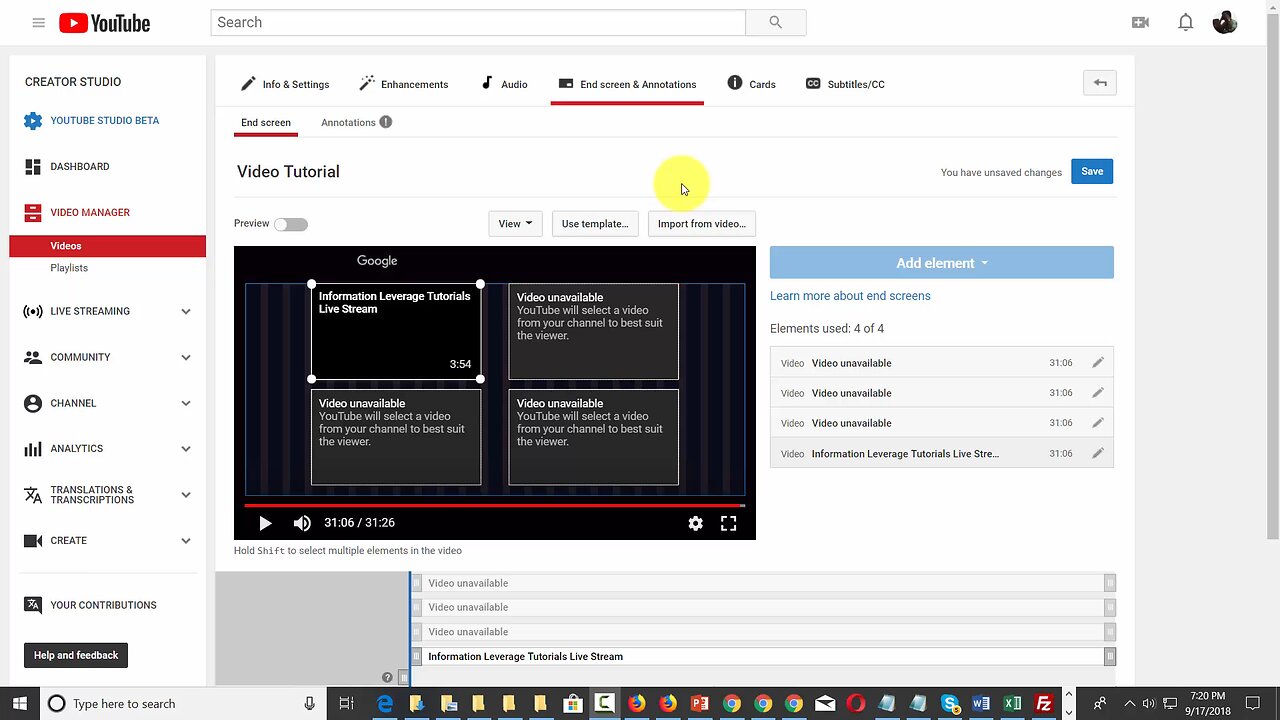Save the unsaved changes
Screen dimensions: 1280x720
point(1092,171)
